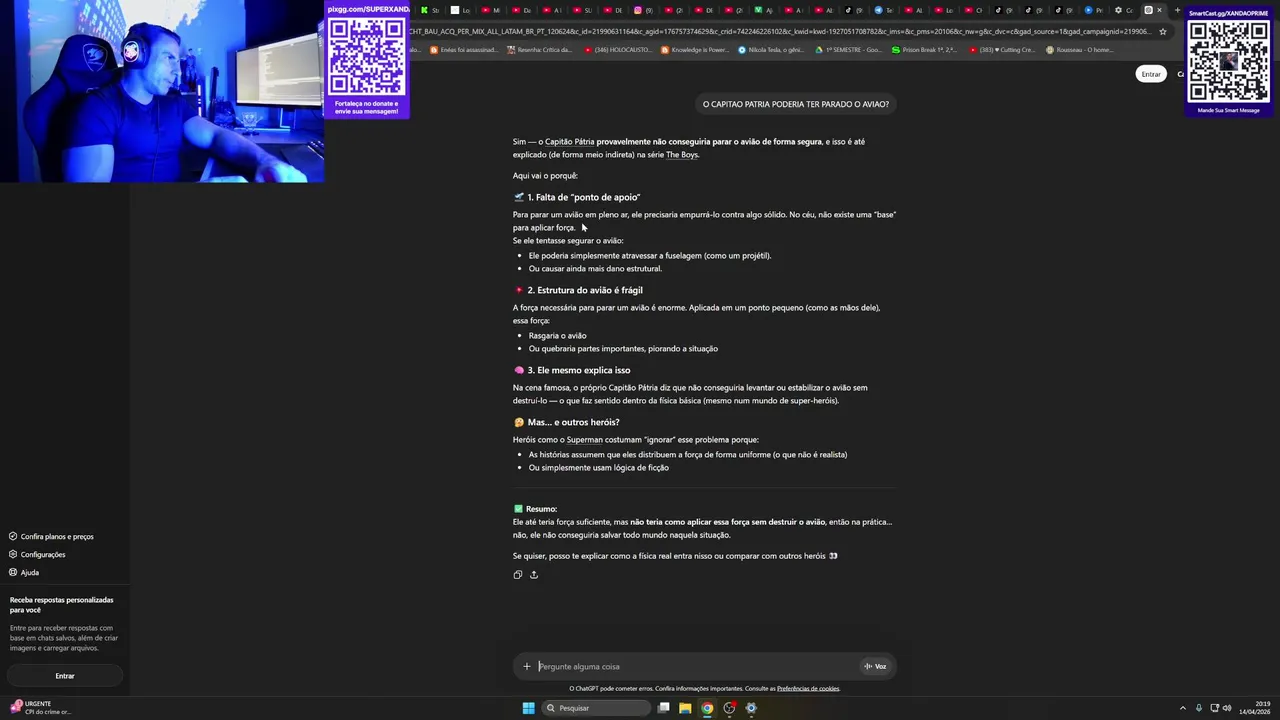The height and width of the screenshot is (720, 1280).
Task: Open File Explorer from the taskbar
Action: (x=685, y=708)
